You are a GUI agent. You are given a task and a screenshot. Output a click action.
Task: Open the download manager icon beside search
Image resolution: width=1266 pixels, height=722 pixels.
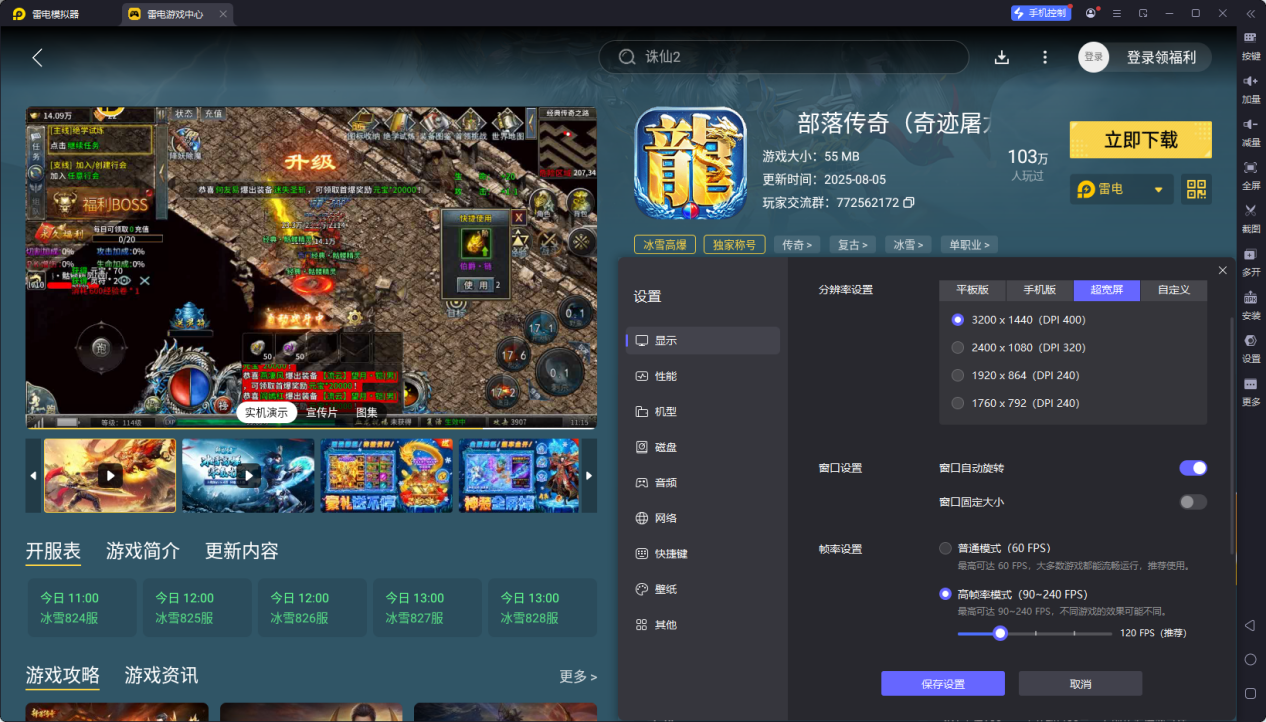[x=1002, y=57]
